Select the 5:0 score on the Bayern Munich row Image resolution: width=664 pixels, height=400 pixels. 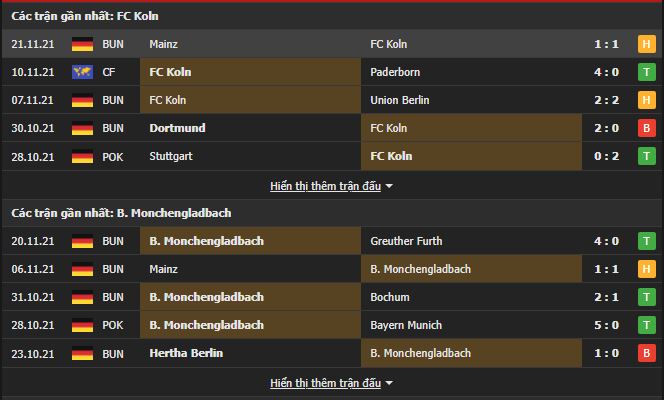coord(606,325)
